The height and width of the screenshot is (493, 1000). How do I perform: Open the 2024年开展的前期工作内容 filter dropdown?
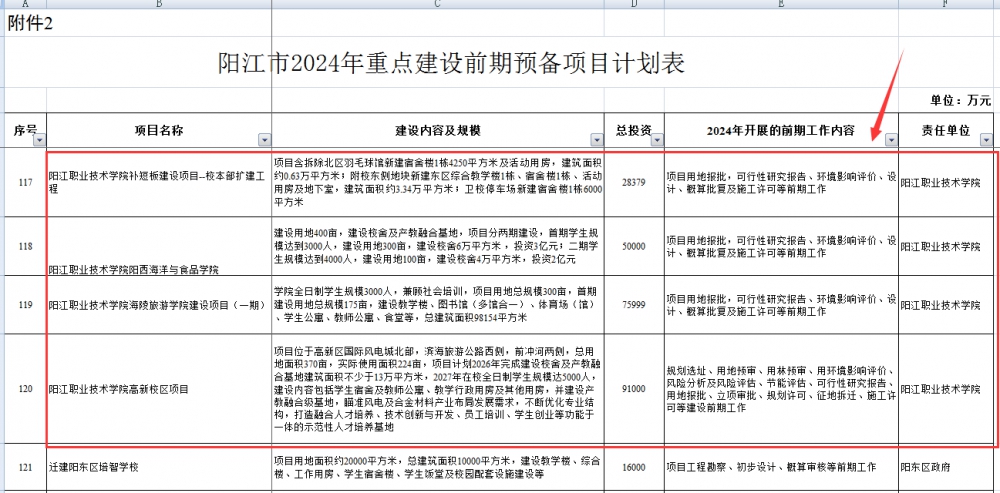click(891, 140)
